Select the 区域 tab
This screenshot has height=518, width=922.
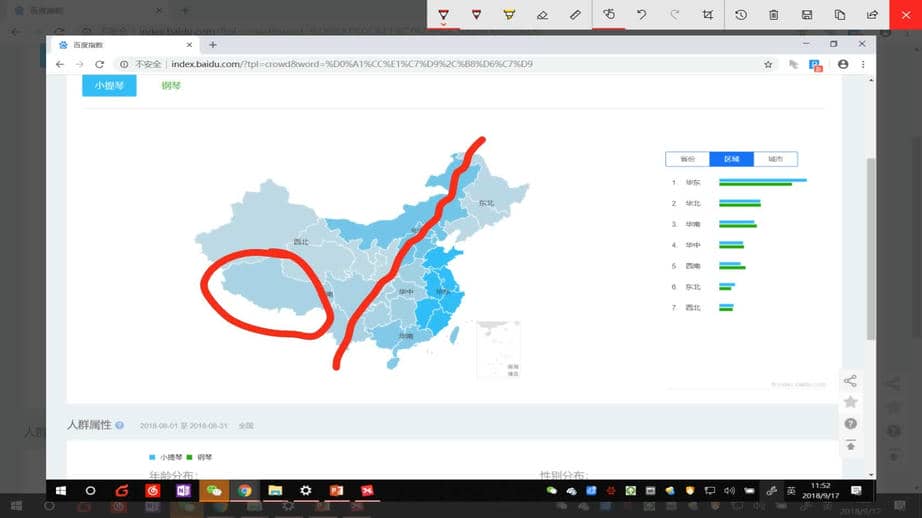click(731, 159)
